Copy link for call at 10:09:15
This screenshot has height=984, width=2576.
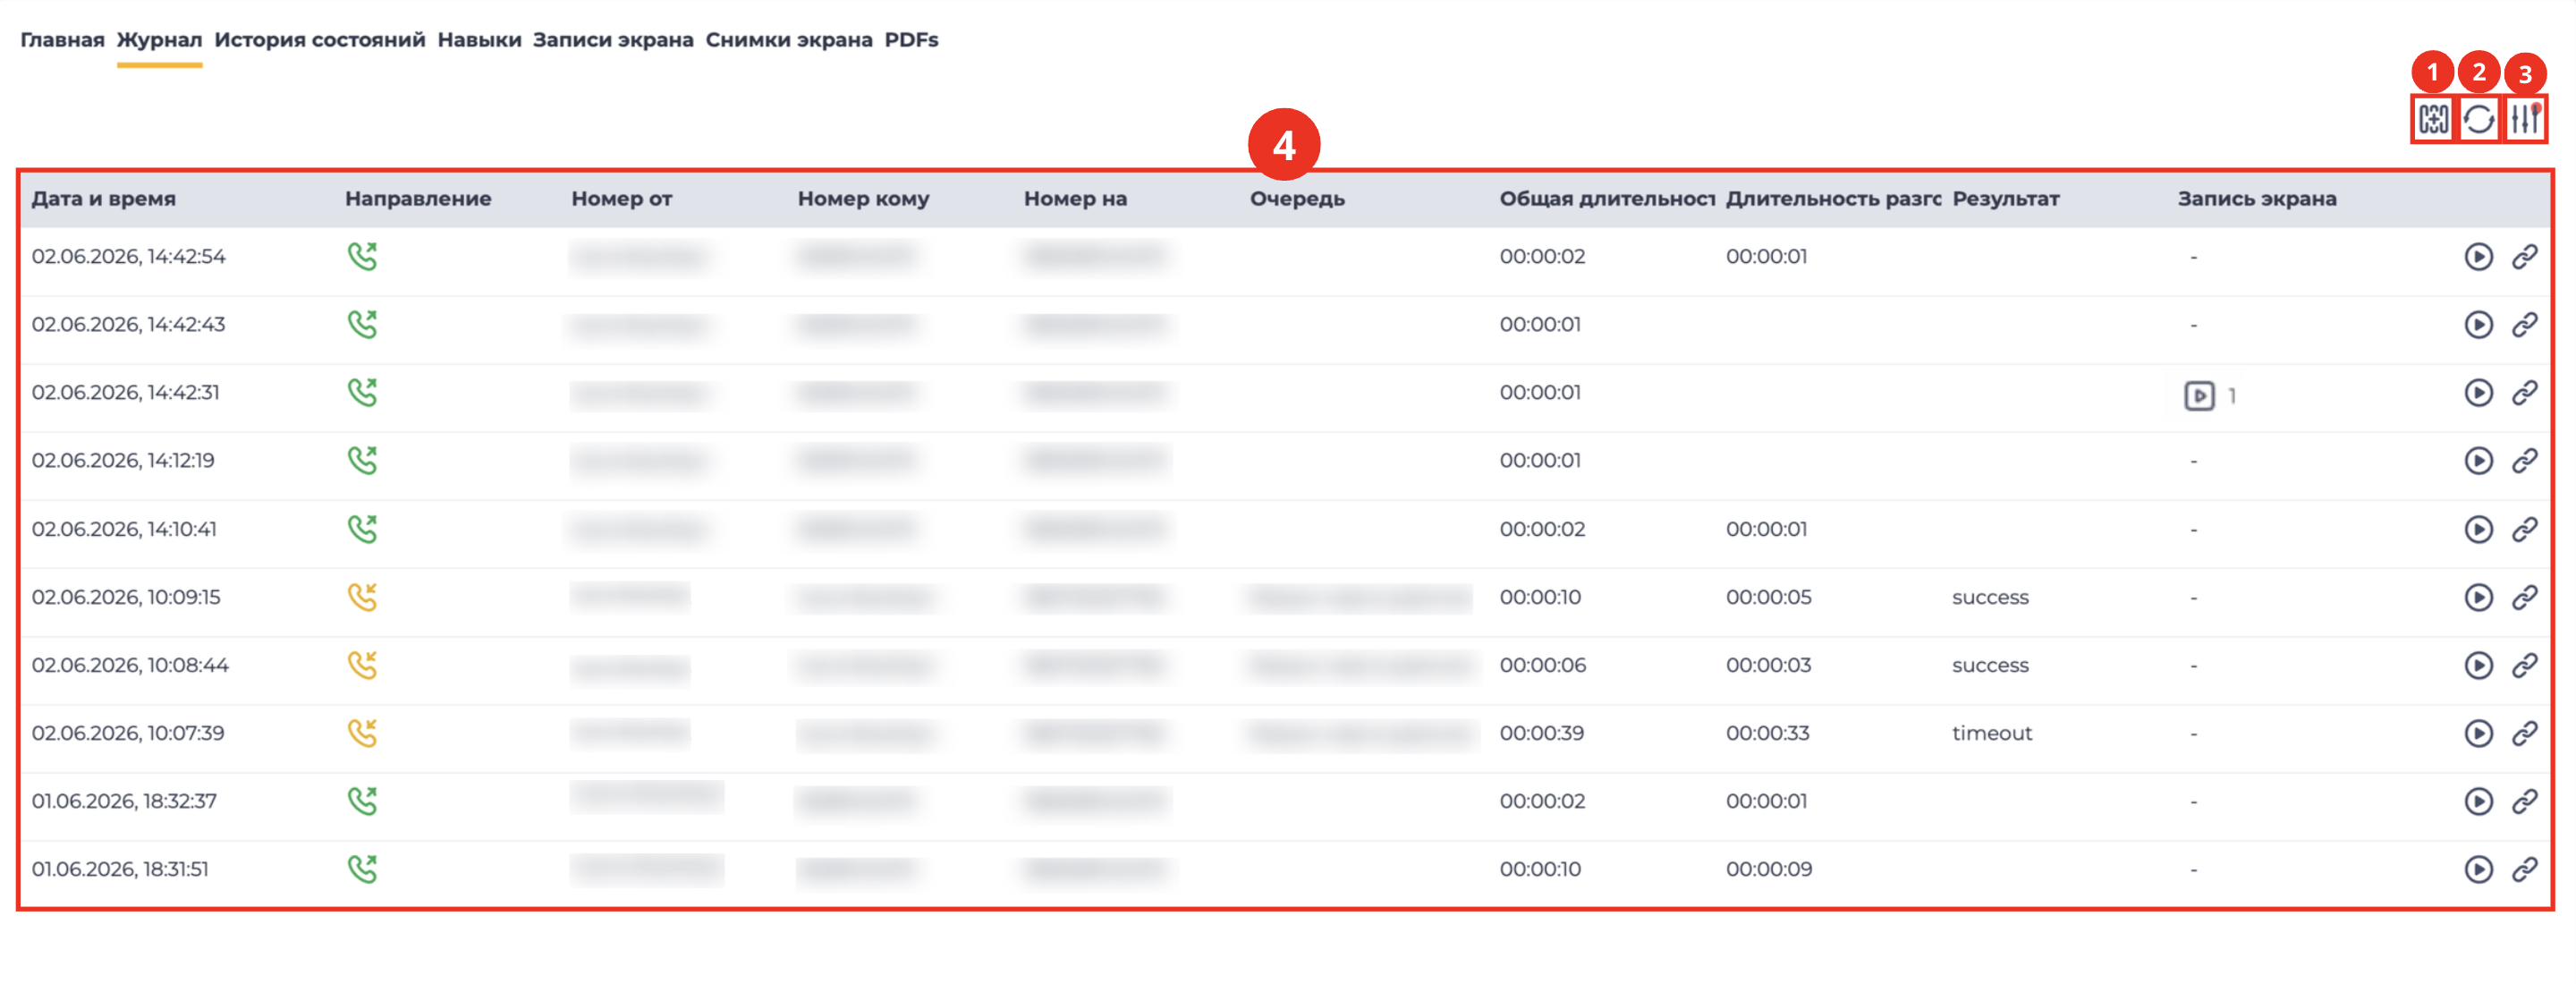2524,597
